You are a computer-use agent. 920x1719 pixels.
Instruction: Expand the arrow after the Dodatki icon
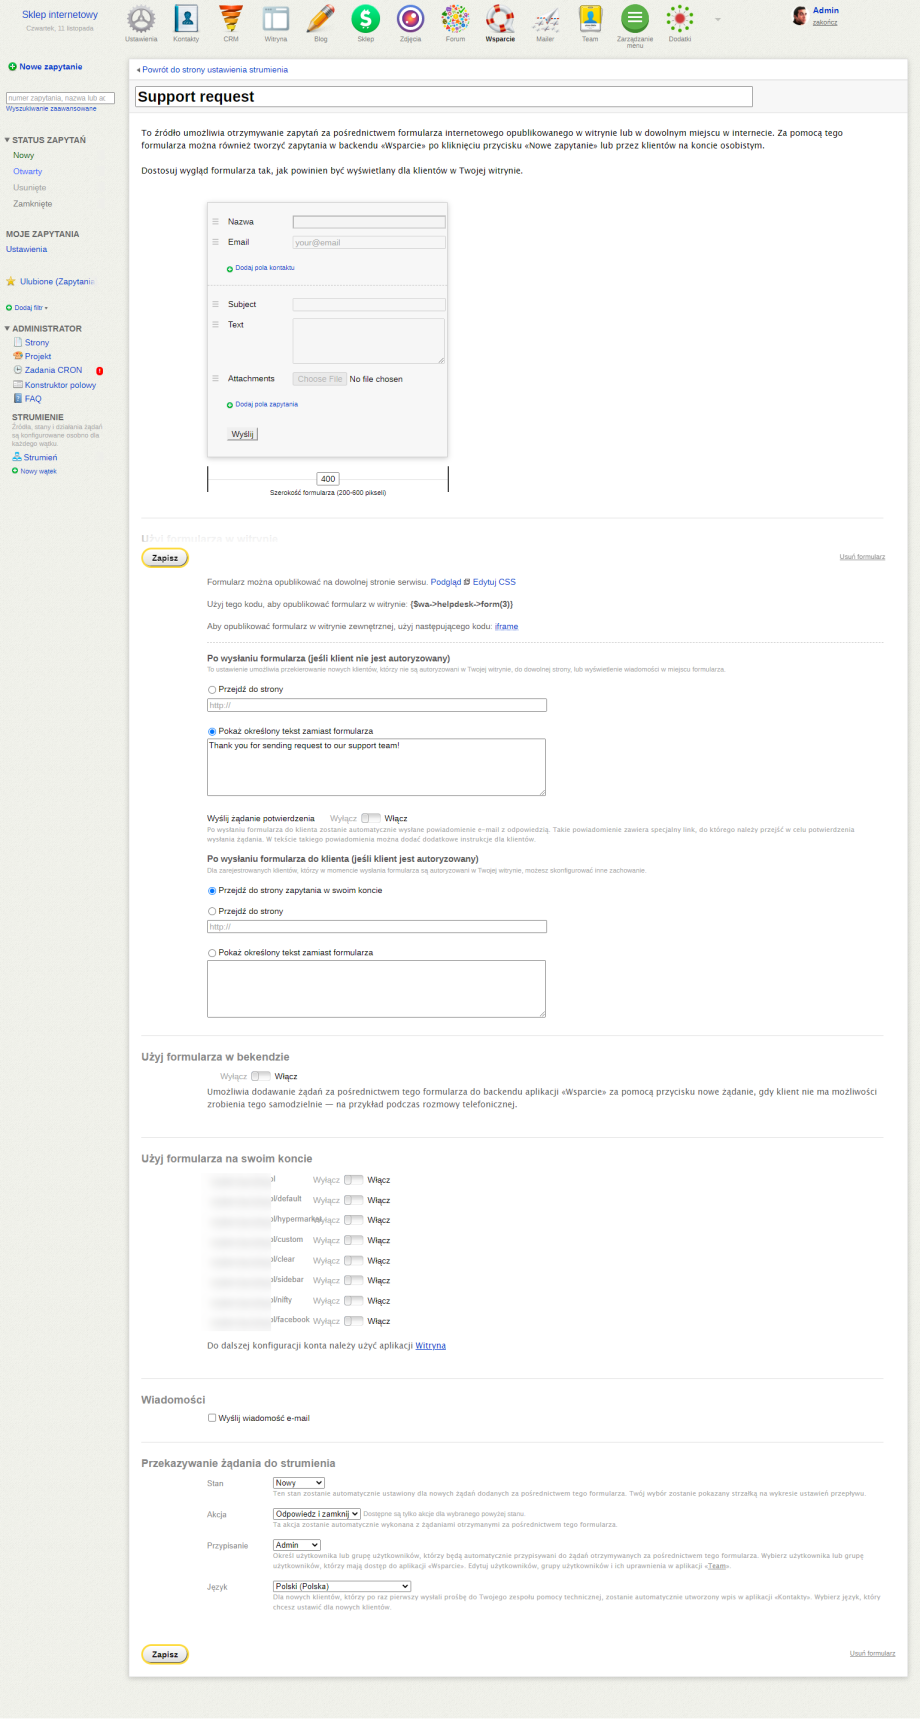pos(717,19)
